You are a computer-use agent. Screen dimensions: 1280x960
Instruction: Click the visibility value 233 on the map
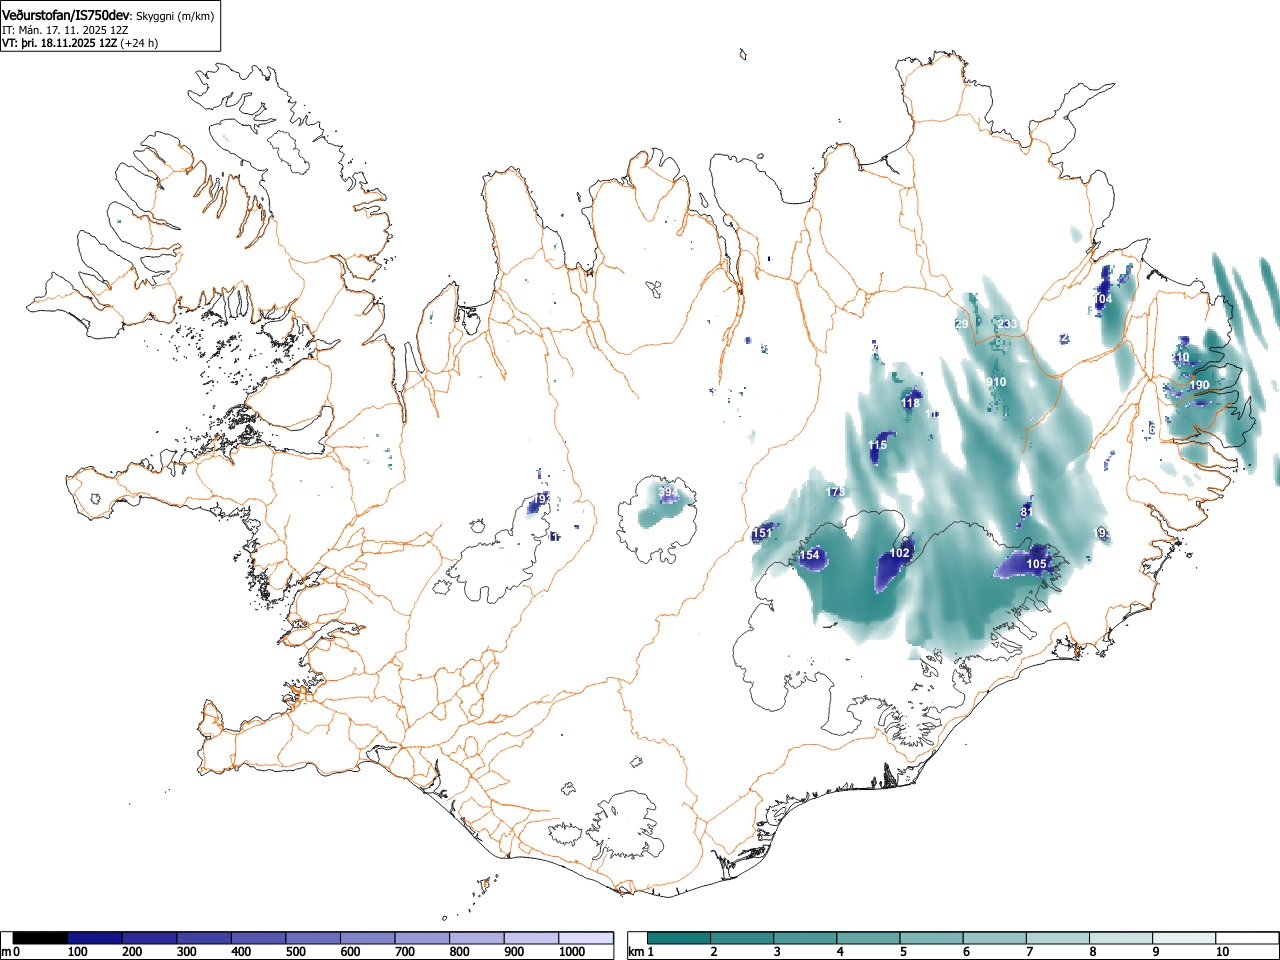tap(1007, 324)
